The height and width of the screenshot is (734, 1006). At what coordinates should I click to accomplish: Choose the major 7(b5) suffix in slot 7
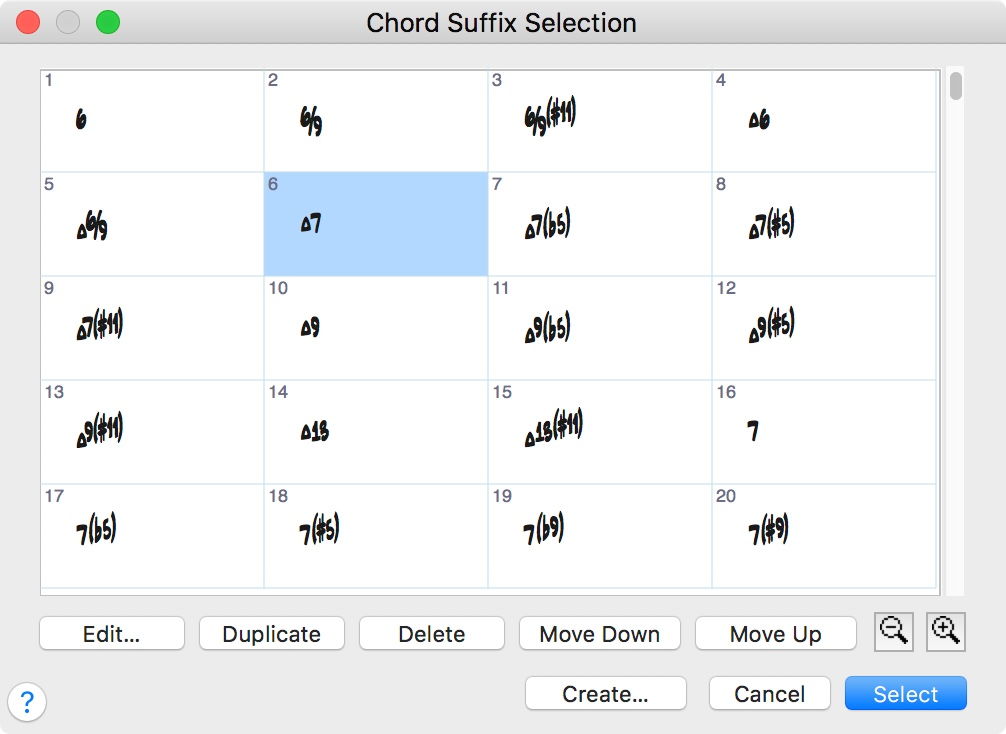pyautogui.click(x=600, y=224)
